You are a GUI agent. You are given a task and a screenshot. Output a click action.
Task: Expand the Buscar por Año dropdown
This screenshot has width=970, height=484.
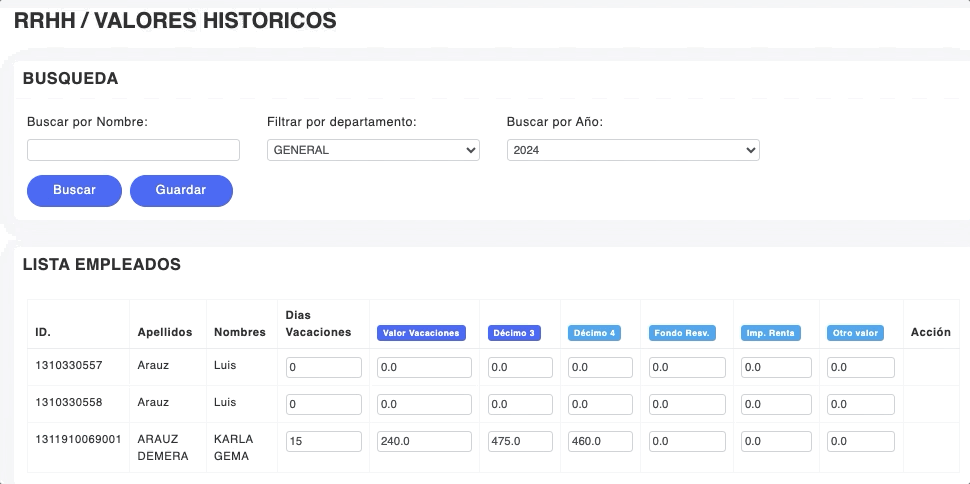(x=633, y=150)
